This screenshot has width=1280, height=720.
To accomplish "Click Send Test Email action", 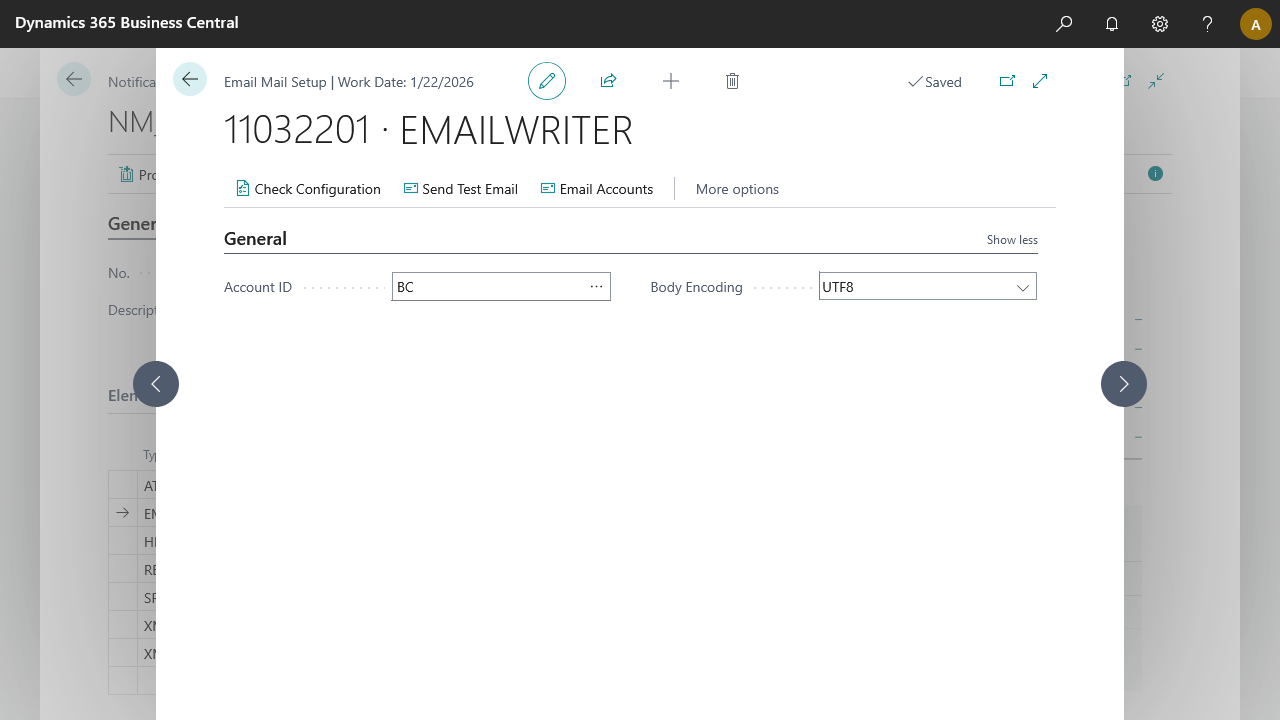I will (x=461, y=189).
